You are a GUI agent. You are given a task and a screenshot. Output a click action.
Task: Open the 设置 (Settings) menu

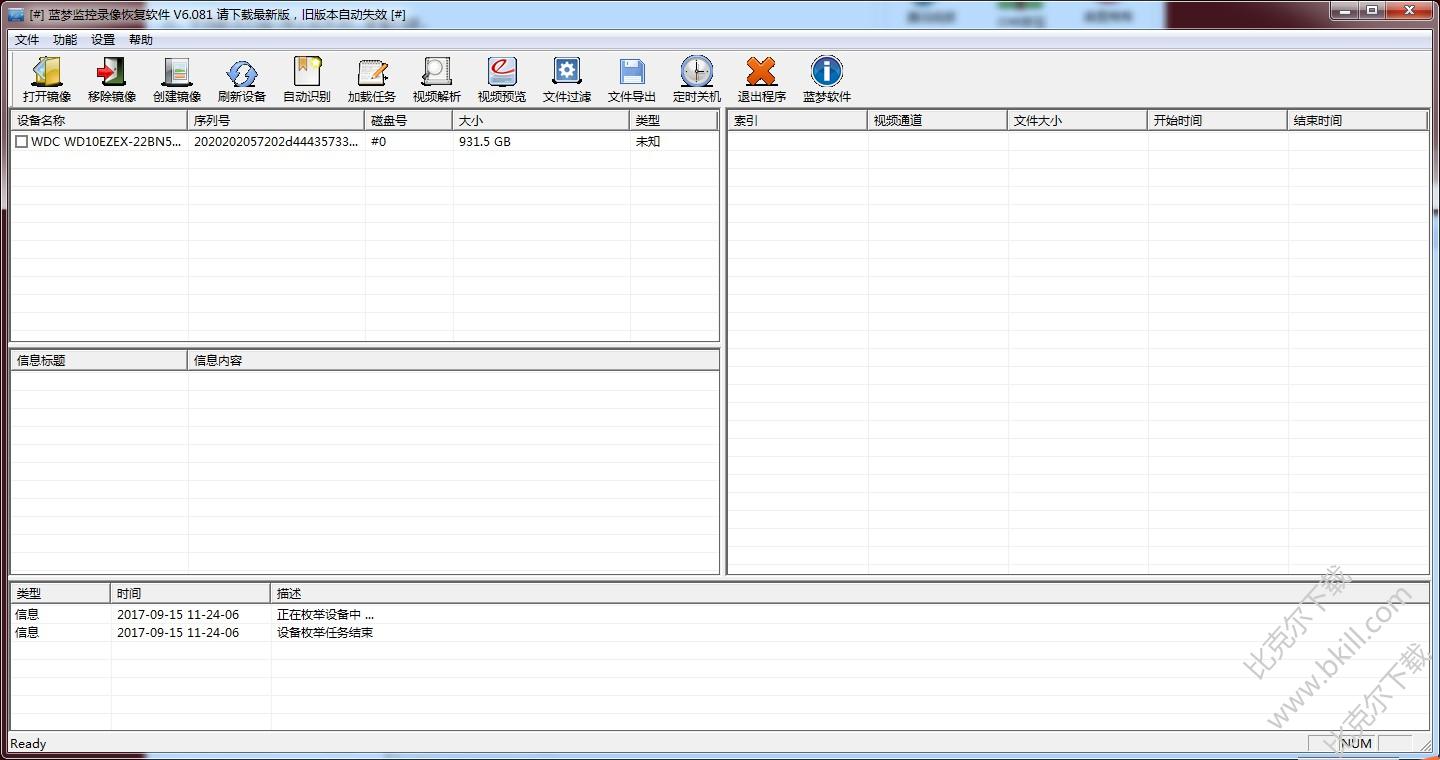pyautogui.click(x=103, y=40)
